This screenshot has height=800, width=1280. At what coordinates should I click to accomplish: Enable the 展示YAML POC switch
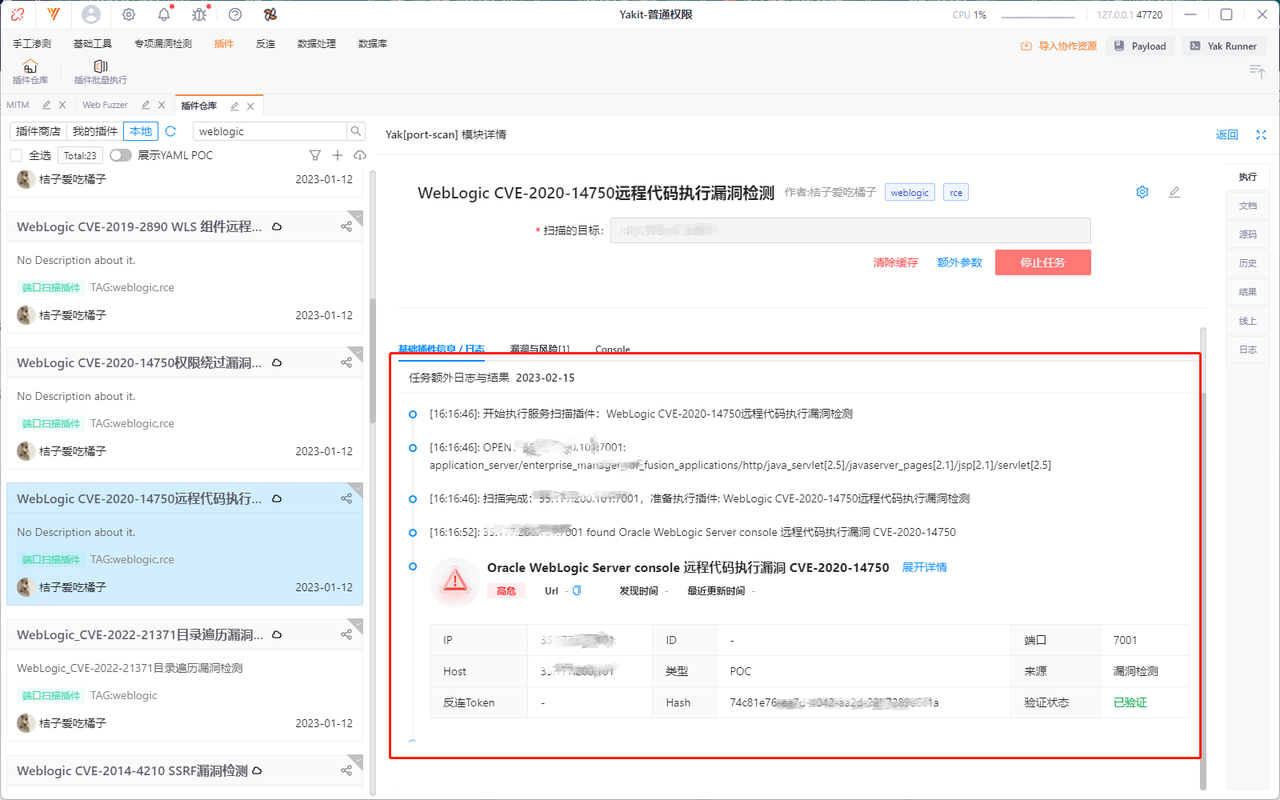coord(121,155)
